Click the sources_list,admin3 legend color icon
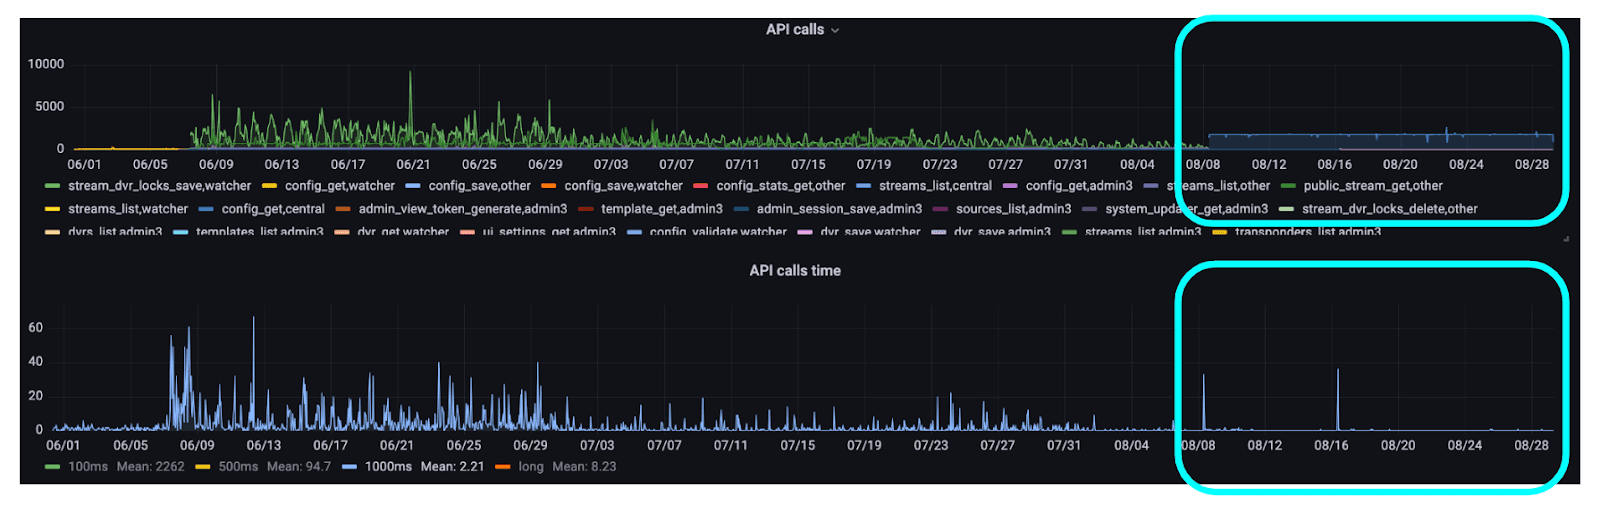This screenshot has height=522, width=1600. 940,209
